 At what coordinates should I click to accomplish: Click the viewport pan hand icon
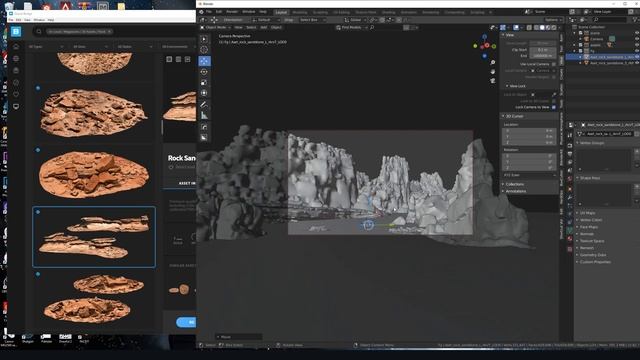tap(493, 72)
